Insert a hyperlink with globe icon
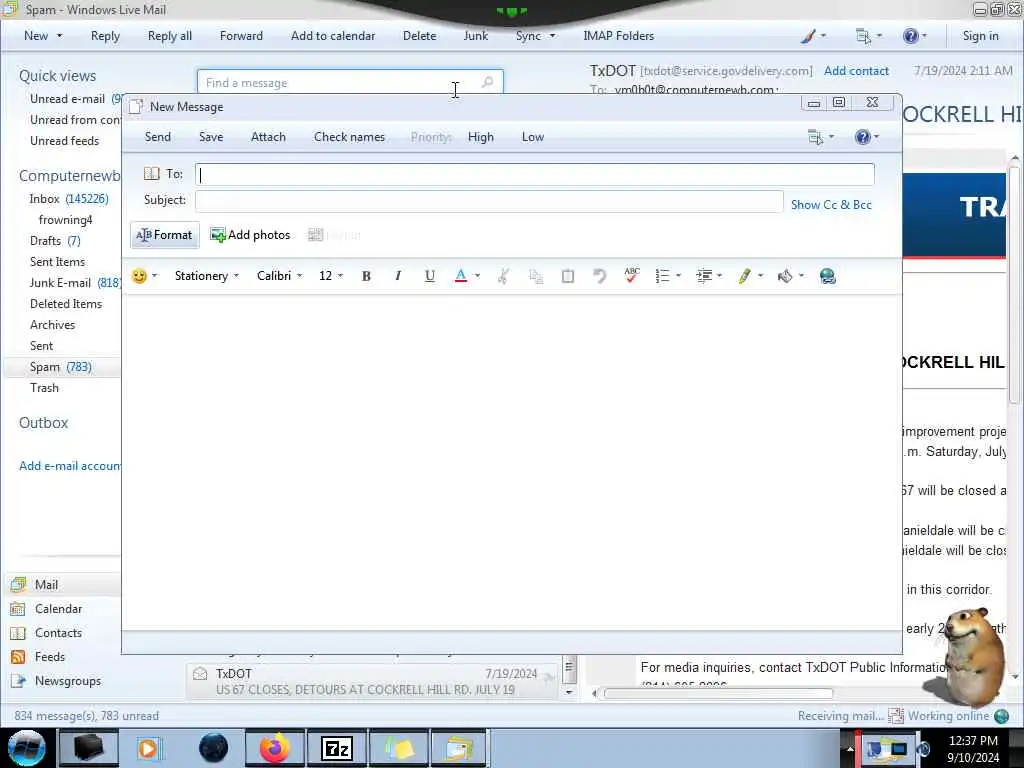 click(x=827, y=276)
